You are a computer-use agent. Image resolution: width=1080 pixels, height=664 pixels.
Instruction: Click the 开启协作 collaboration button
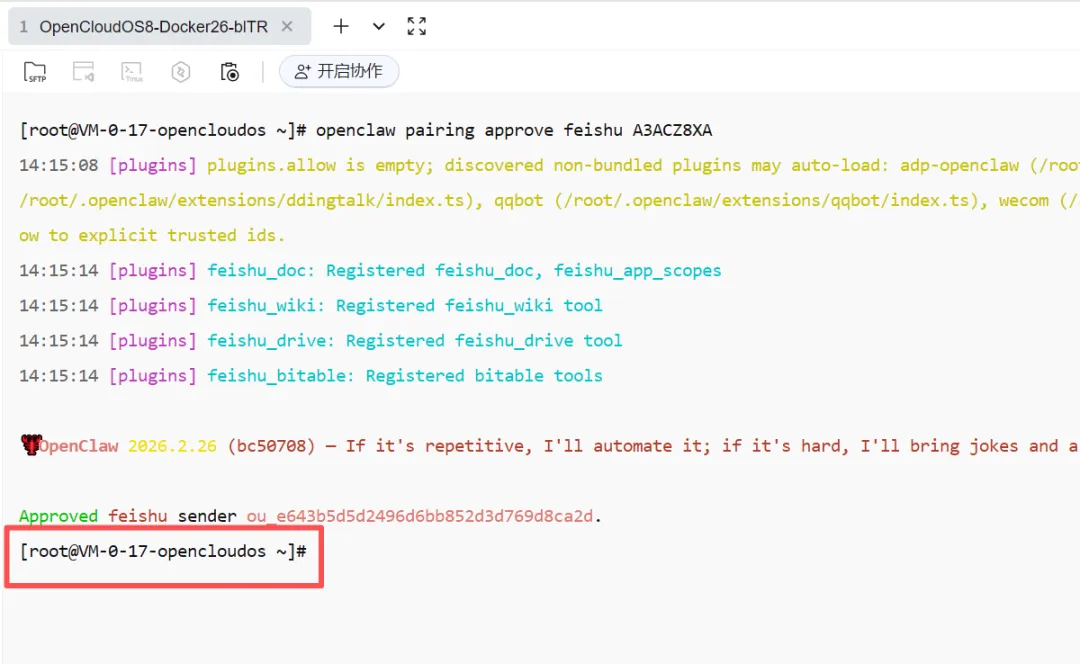coord(339,71)
